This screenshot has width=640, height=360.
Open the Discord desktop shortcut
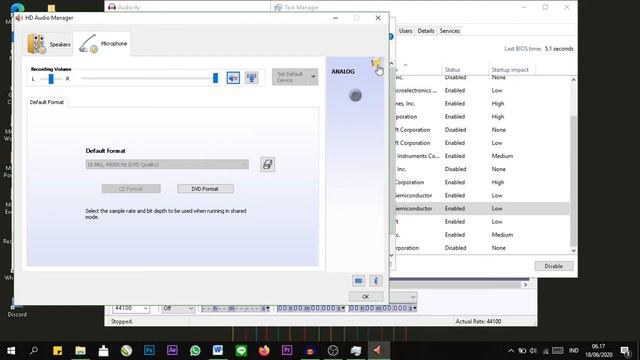[17, 308]
